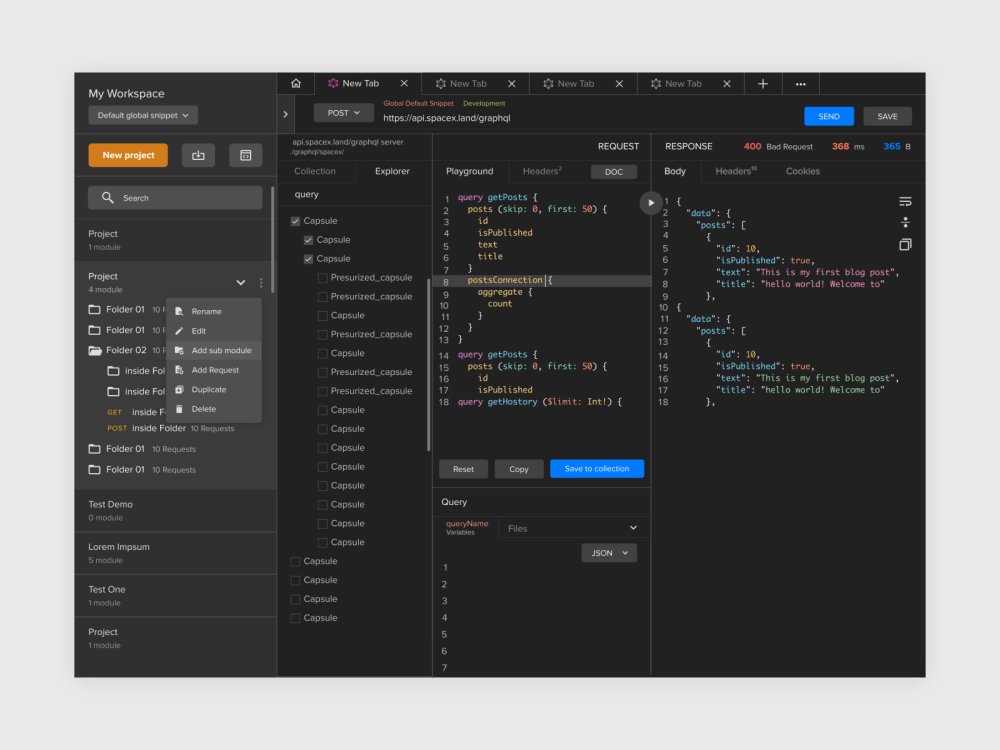
Task: Click the Rename icon in context menu
Action: tap(179, 311)
